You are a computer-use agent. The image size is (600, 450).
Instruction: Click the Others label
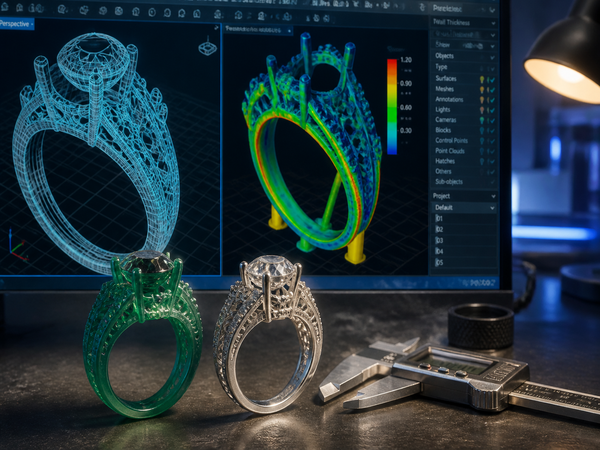pyautogui.click(x=443, y=171)
